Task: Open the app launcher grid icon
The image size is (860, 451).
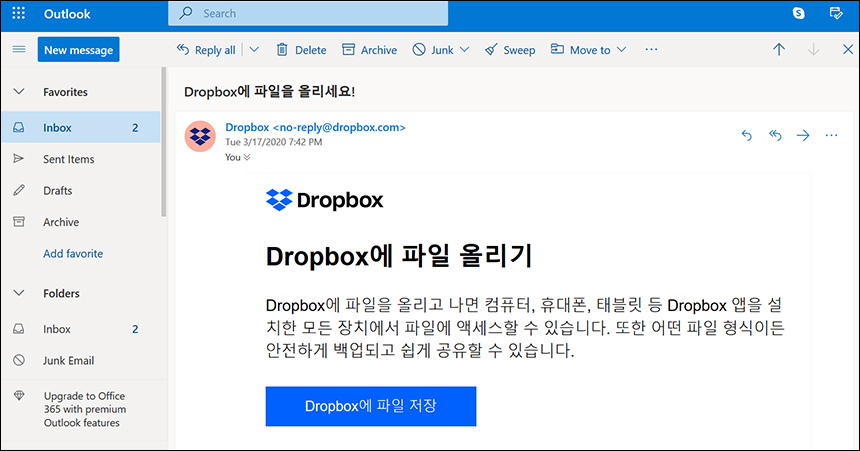Action: 19,13
